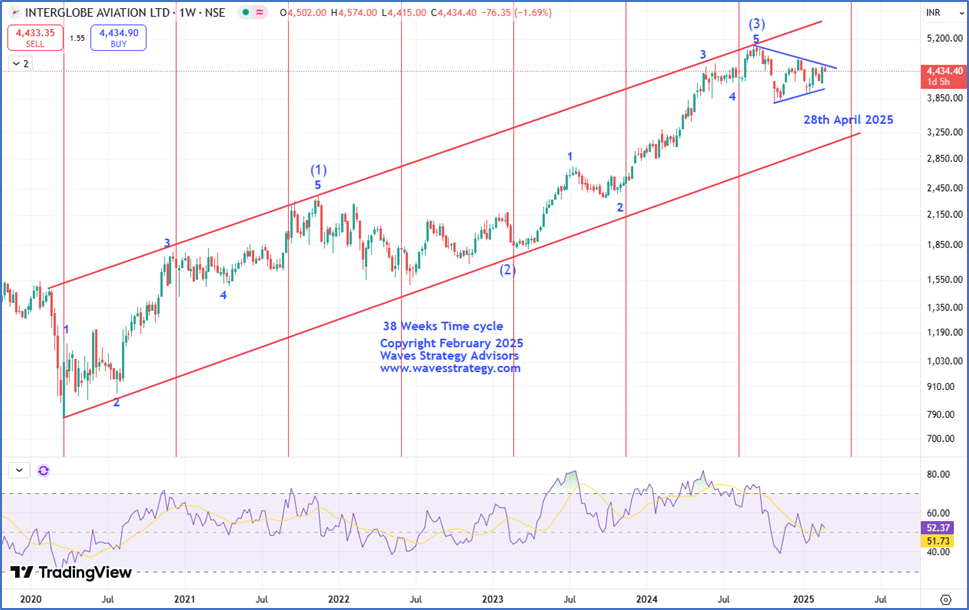Click the high value H4,574.00
Image resolution: width=969 pixels, height=610 pixels.
pos(353,12)
